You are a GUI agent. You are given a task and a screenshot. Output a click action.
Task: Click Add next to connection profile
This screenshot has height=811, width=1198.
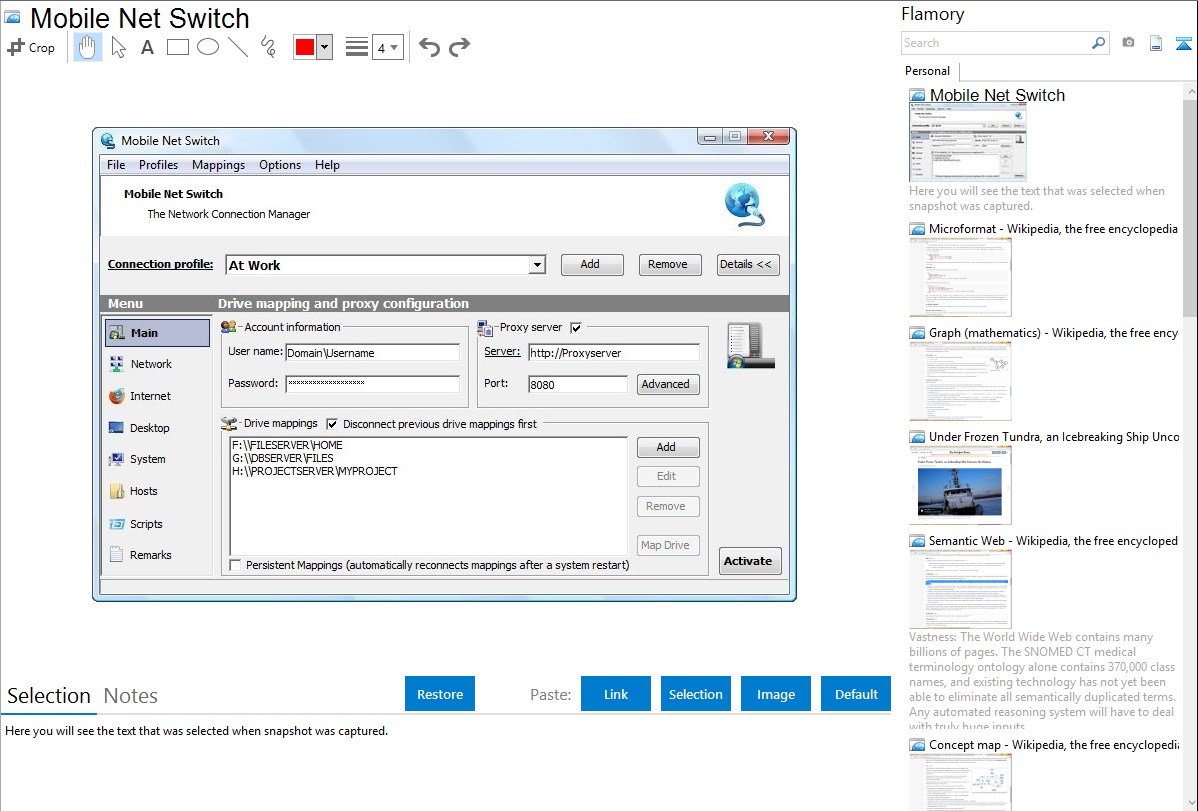click(591, 264)
